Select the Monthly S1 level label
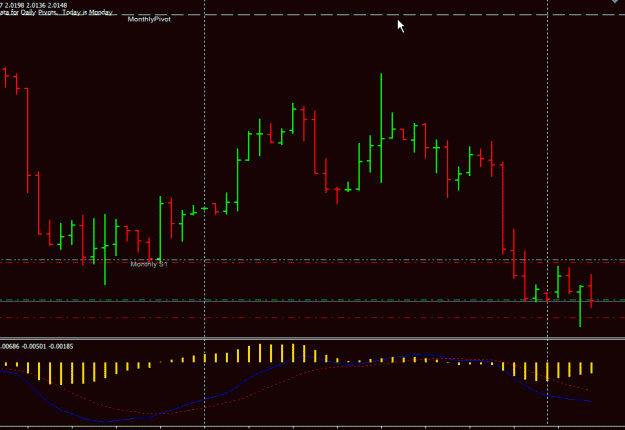The image size is (625, 430). 149,264
